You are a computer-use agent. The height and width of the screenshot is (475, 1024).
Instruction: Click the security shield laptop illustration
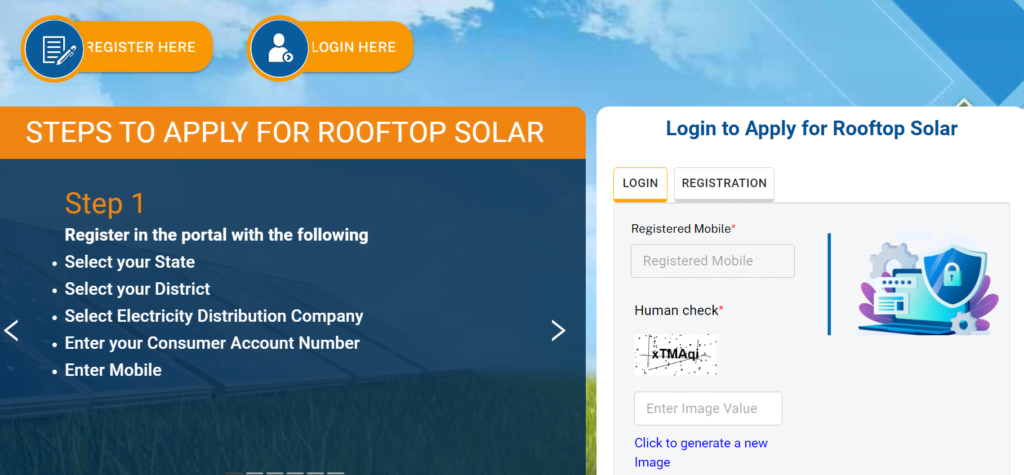926,285
